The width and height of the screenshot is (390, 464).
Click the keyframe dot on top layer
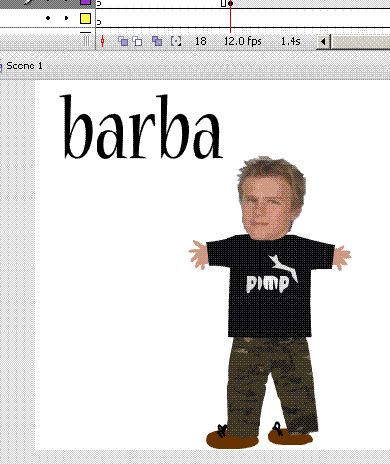click(230, 3)
